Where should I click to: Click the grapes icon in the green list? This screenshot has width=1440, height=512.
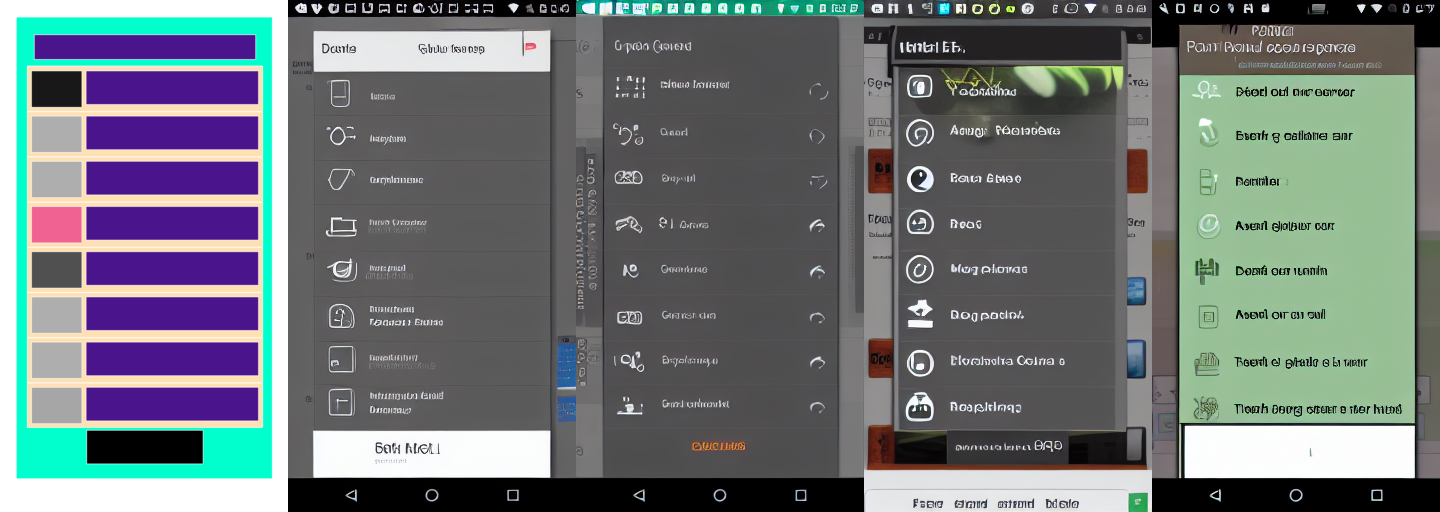pyautogui.click(x=1207, y=408)
